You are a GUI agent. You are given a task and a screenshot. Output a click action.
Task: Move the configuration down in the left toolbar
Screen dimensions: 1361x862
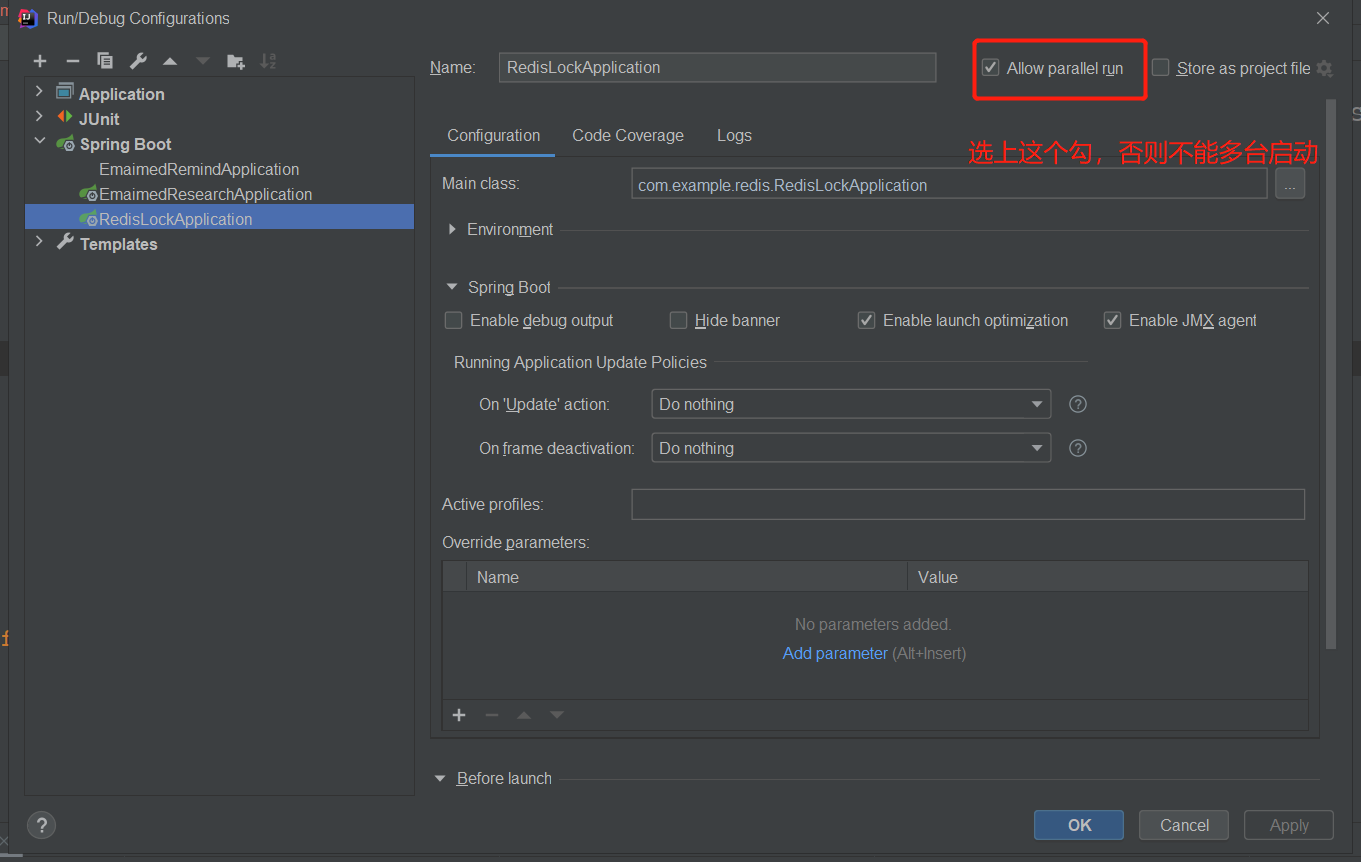pos(203,61)
